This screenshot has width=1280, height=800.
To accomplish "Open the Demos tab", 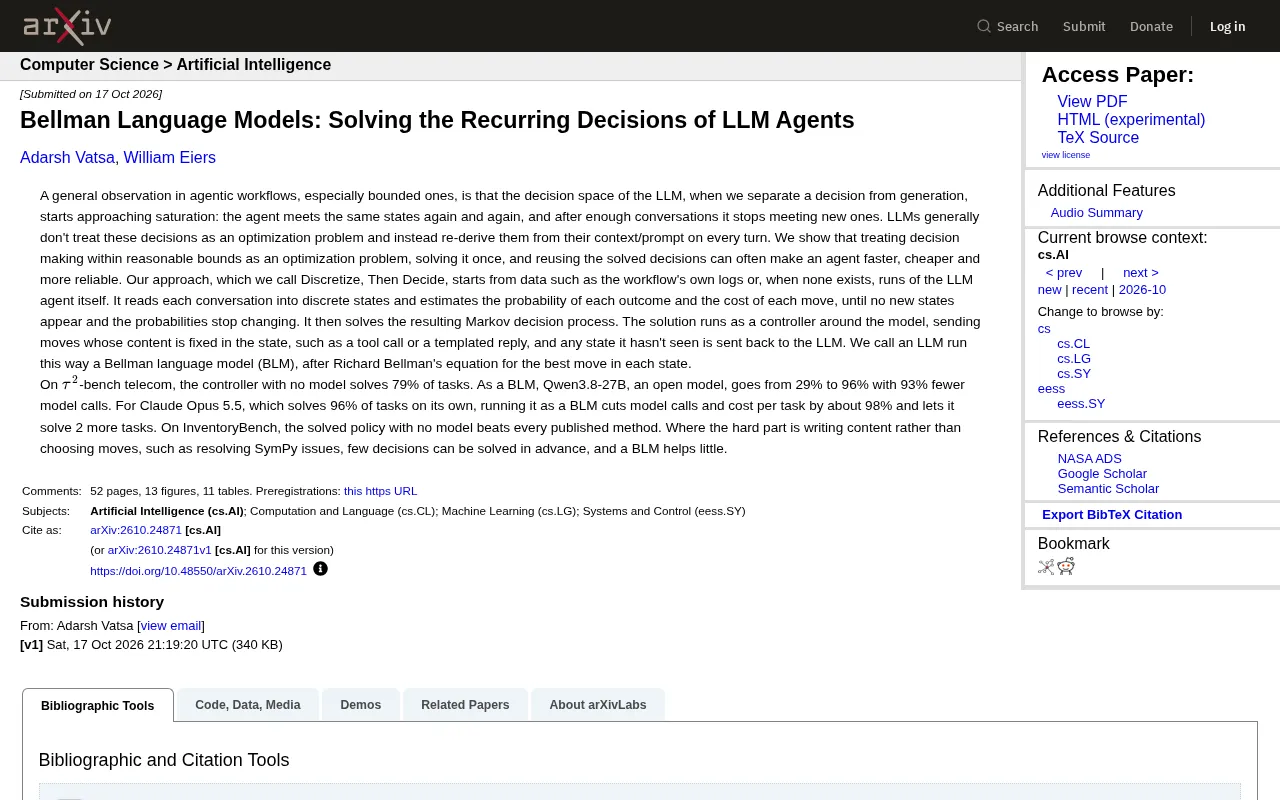I will point(361,705).
